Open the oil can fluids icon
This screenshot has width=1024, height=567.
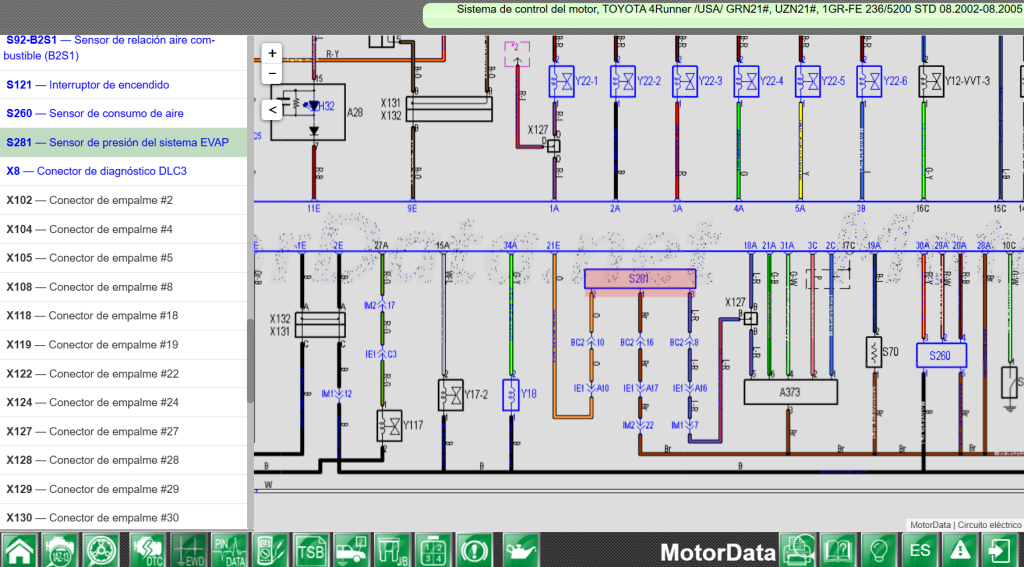click(520, 550)
